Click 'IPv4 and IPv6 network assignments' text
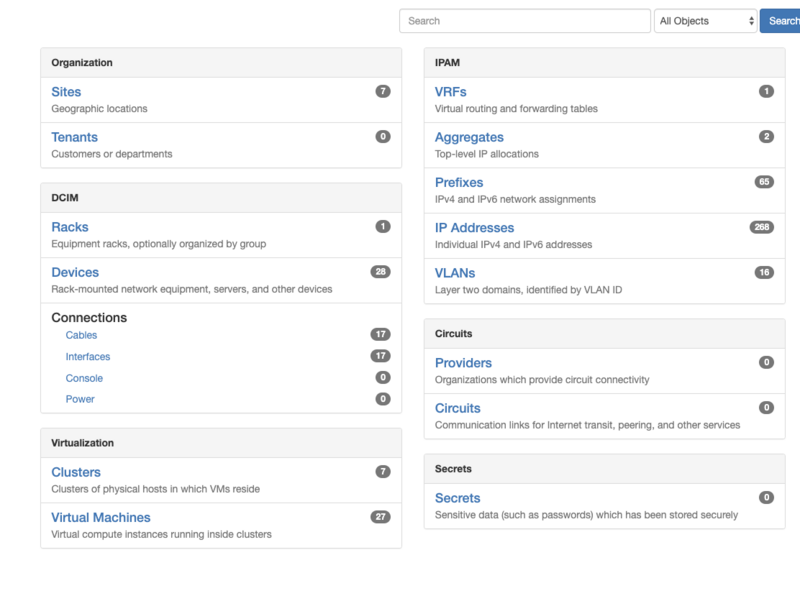Viewport: 800px width, 600px height. [x=515, y=199]
